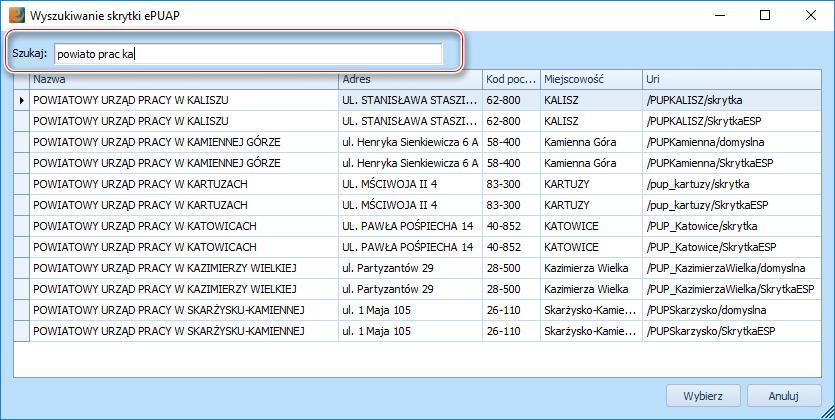Select the /pup_kartuzy/skrytka Uri cell
The height and width of the screenshot is (420, 835).
[732, 184]
